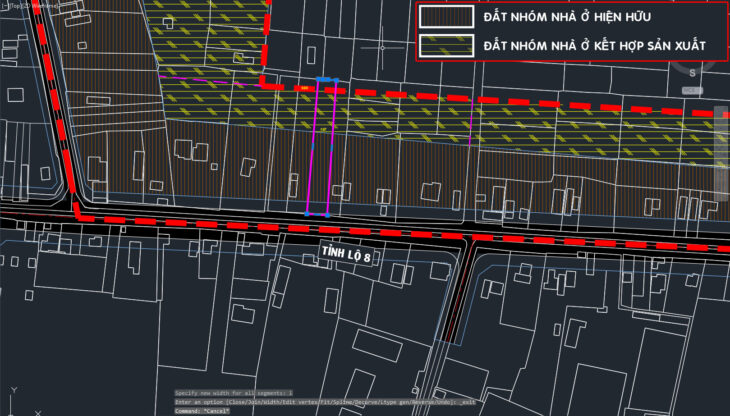
Task: Select the ĐẤT NHÓM NHÀ Ở HIỆN HỮU legend text
Action: pyautogui.click(x=567, y=17)
